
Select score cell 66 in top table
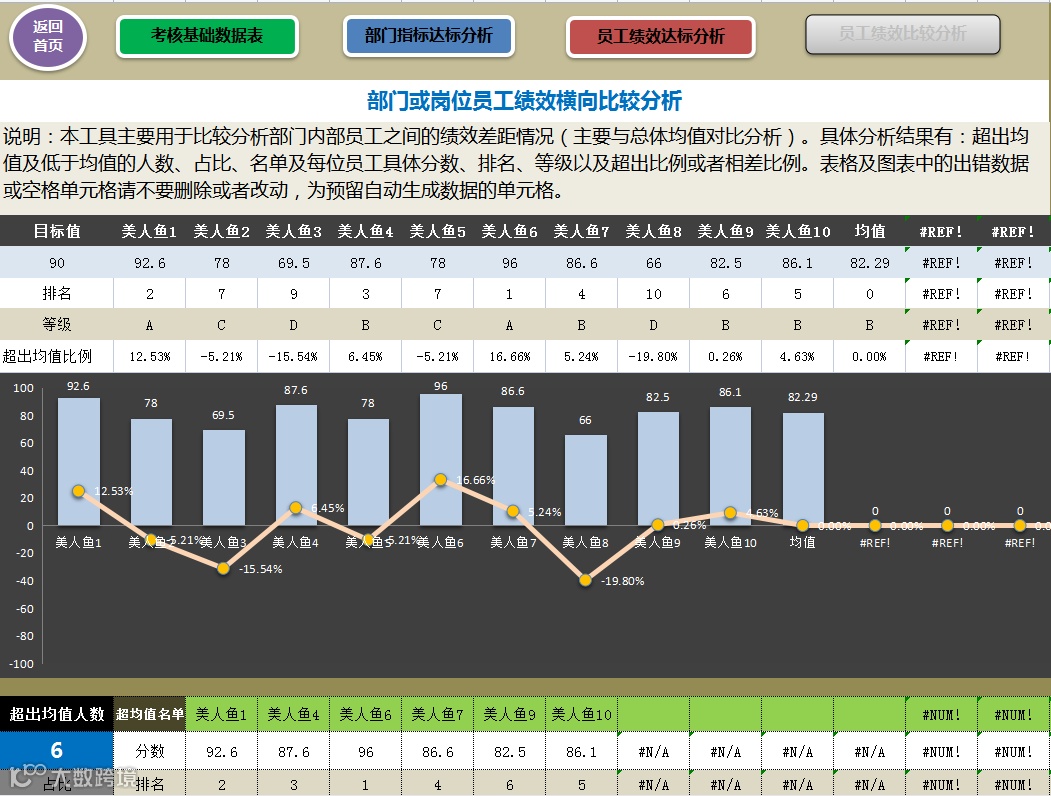tap(654, 263)
